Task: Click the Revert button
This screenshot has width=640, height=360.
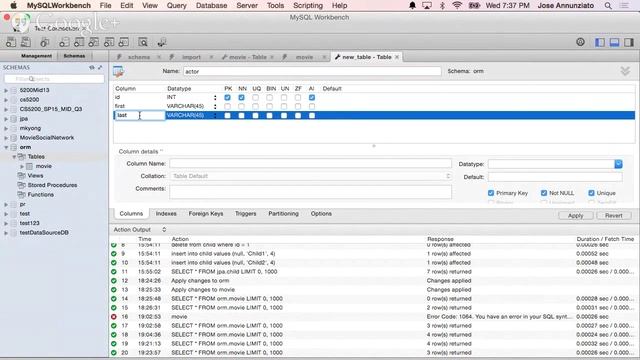Action: (x=613, y=216)
